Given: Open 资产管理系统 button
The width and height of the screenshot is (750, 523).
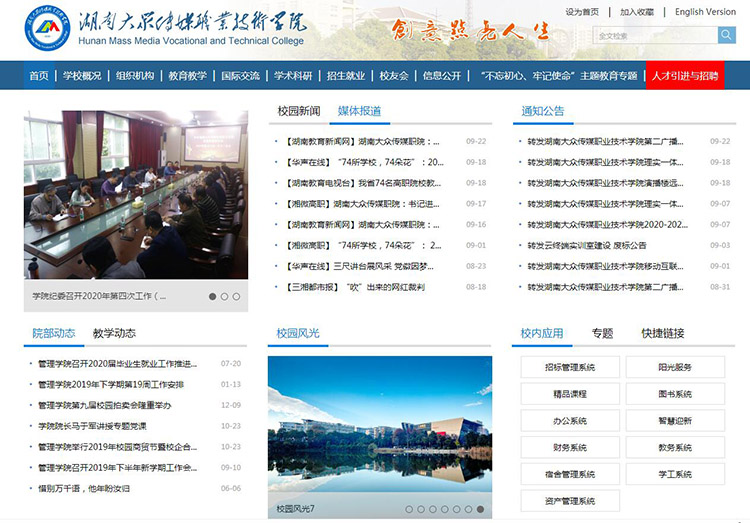Looking at the screenshot, I should click(x=570, y=501).
